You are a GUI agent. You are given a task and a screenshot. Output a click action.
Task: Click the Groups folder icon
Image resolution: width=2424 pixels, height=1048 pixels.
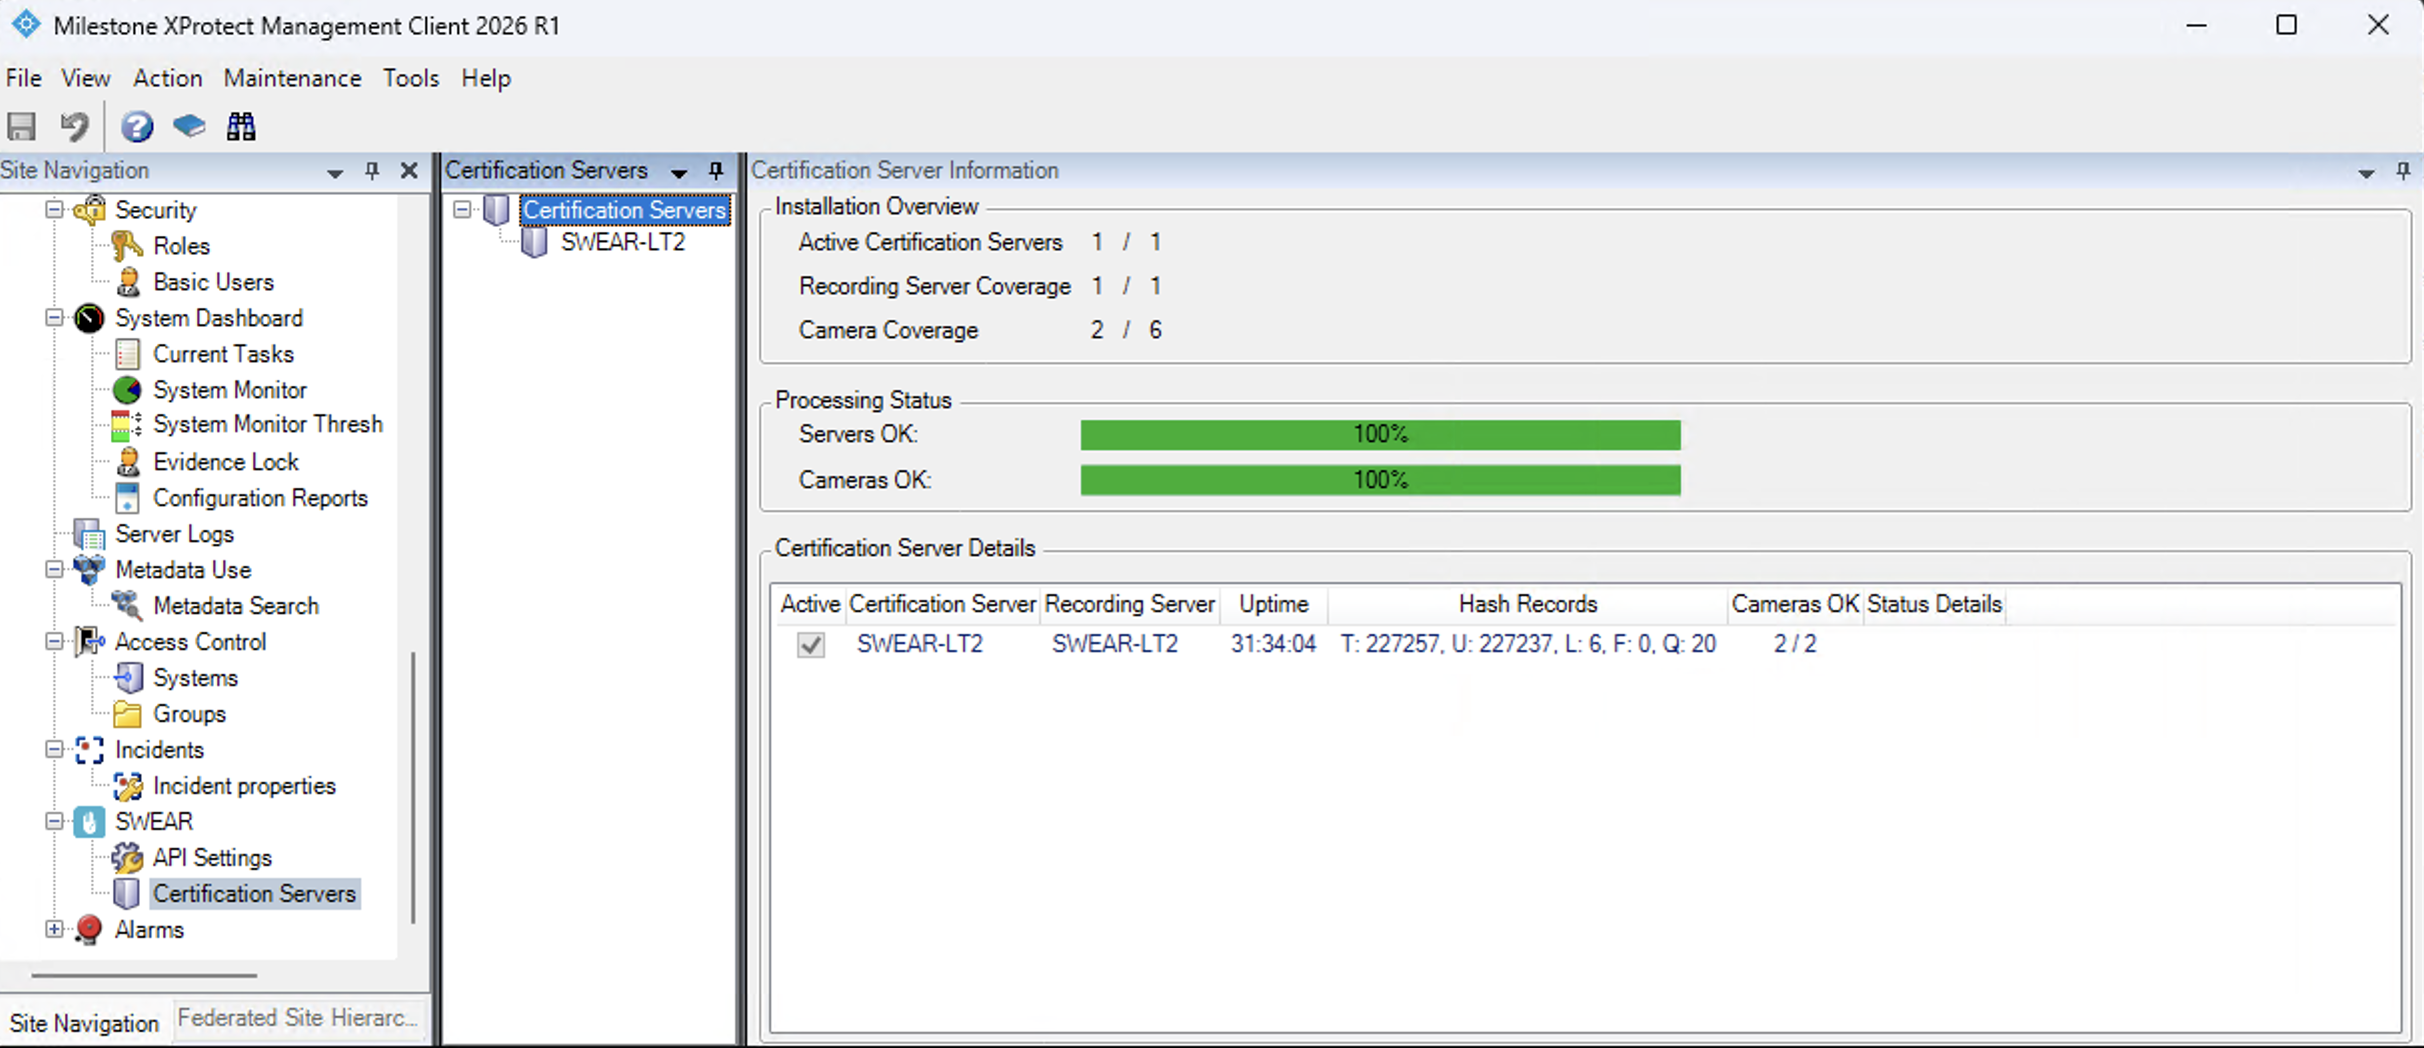point(127,714)
